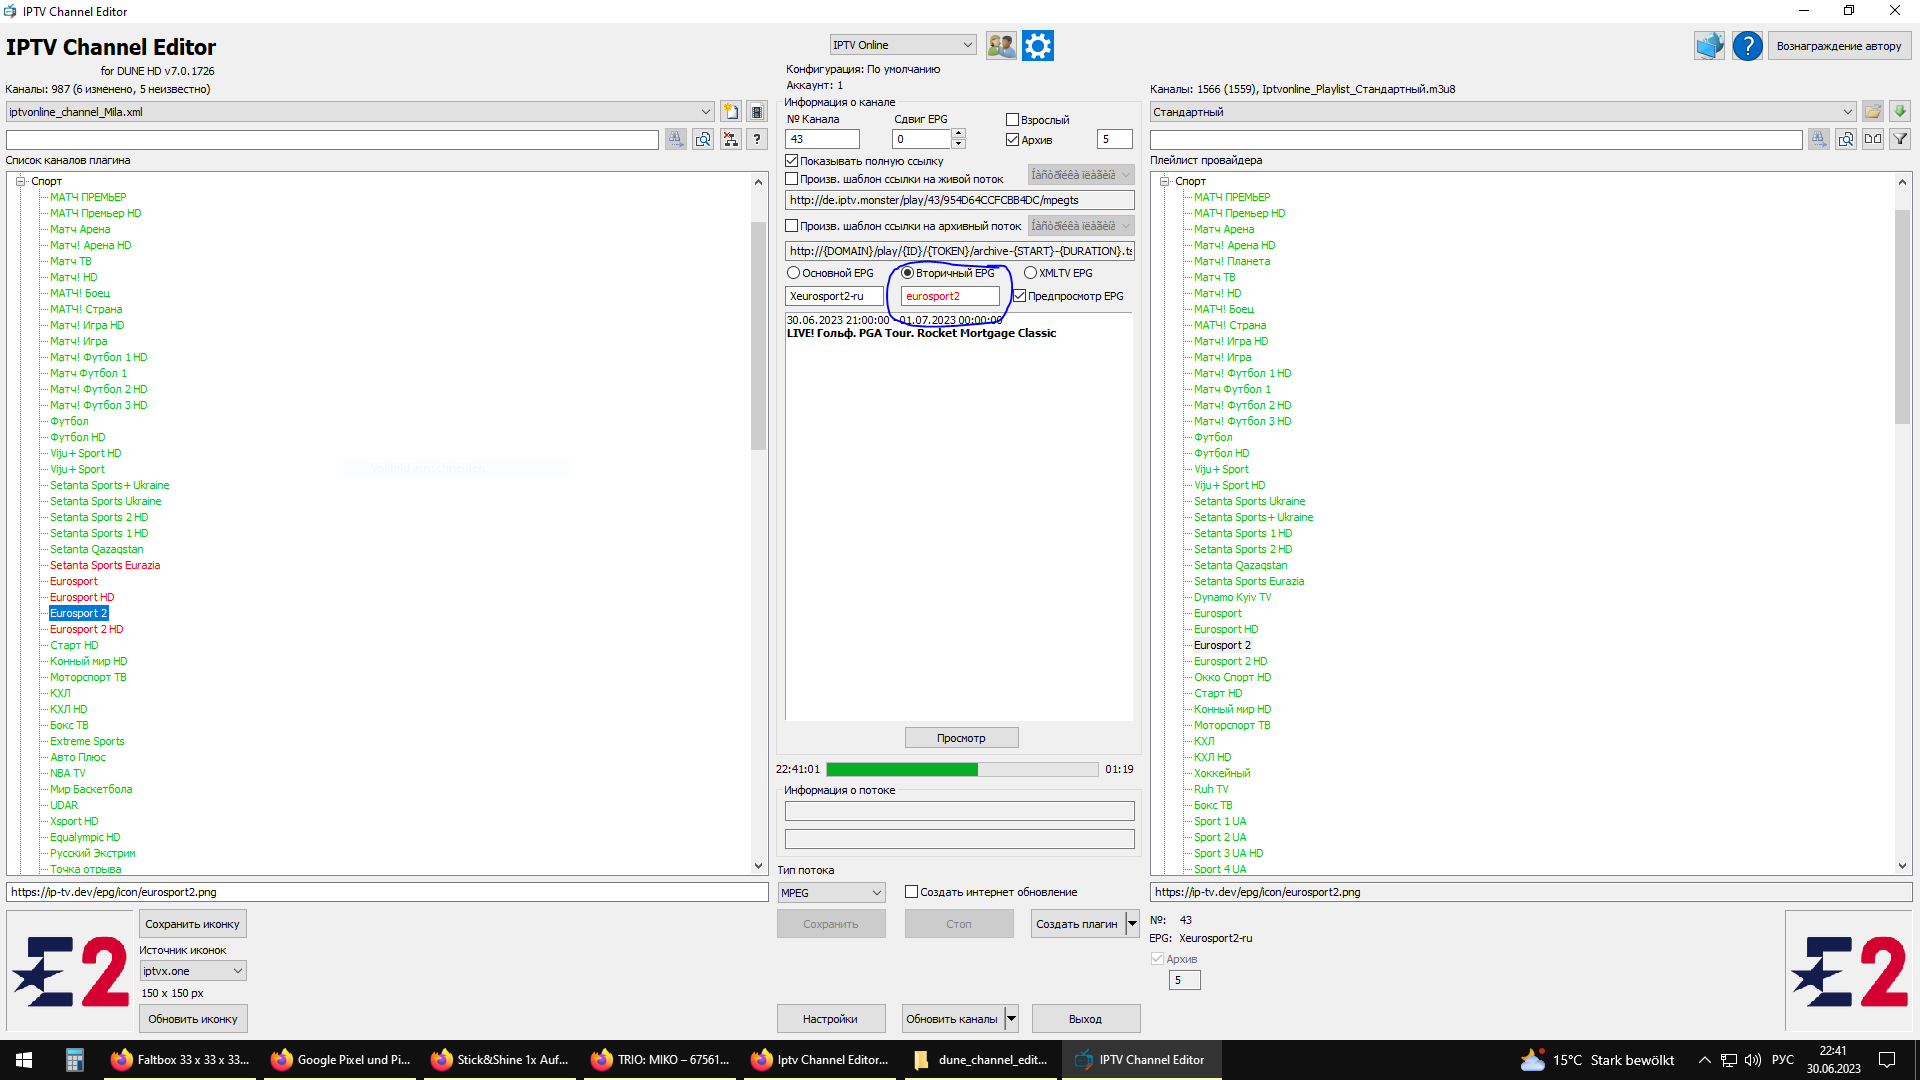The image size is (1920, 1080).
Task: Toggle the Предпросмотр EPG checkbox
Action: pos(1020,296)
